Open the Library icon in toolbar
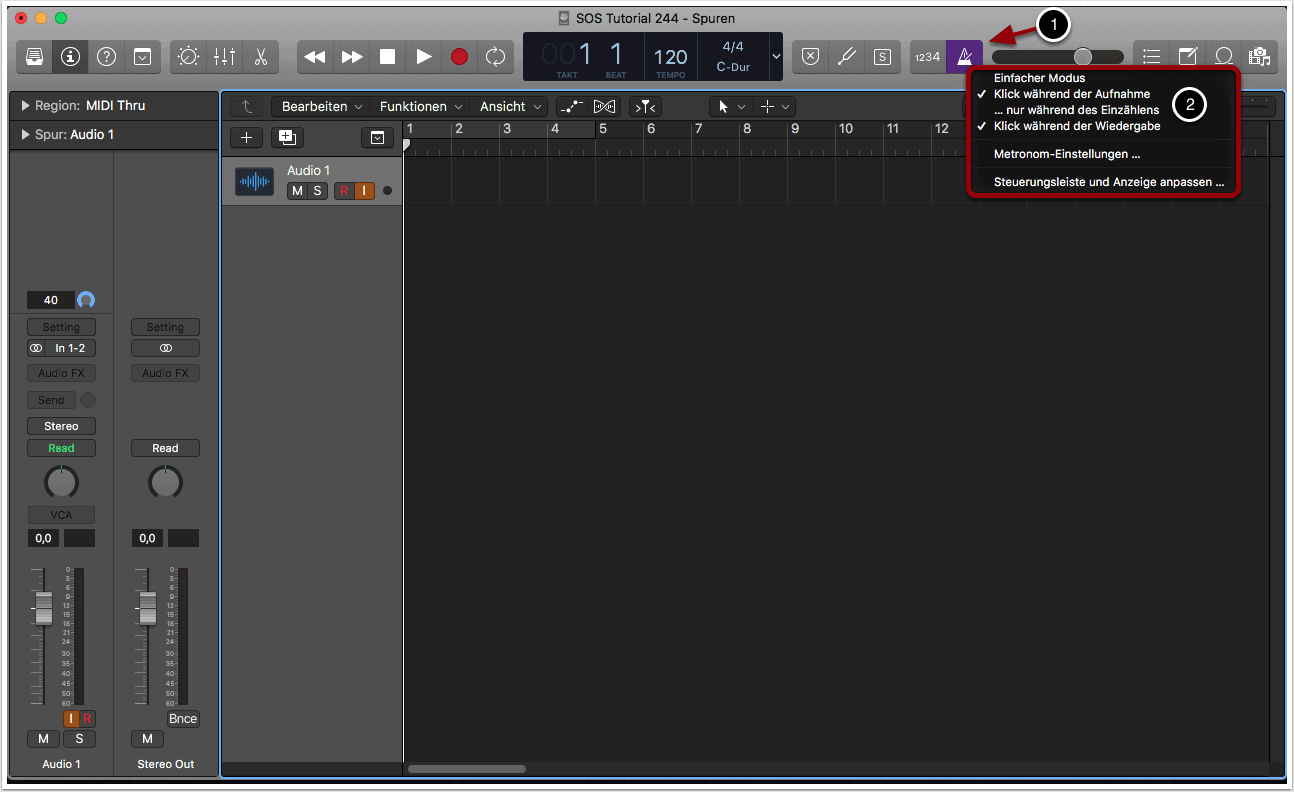The width and height of the screenshot is (1294, 792). tap(35, 57)
